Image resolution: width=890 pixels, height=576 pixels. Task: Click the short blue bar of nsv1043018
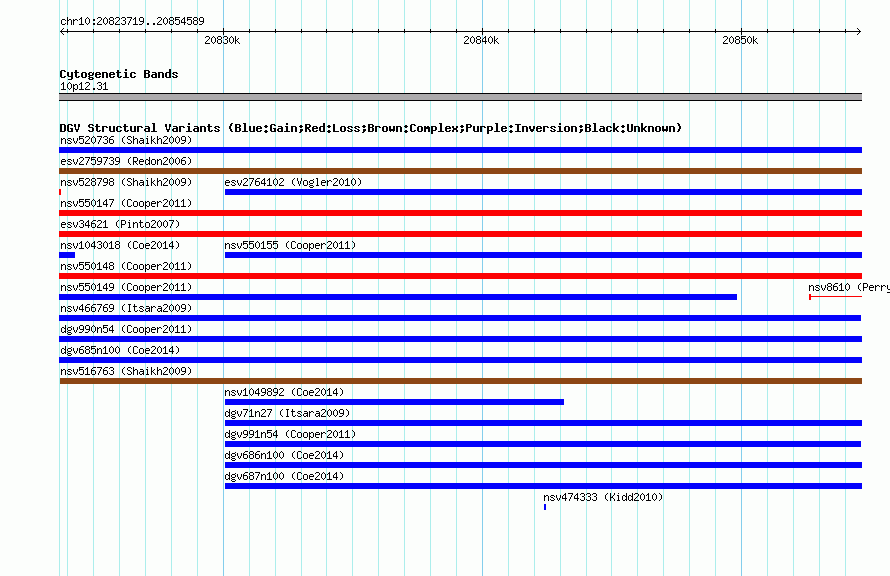coord(67,255)
